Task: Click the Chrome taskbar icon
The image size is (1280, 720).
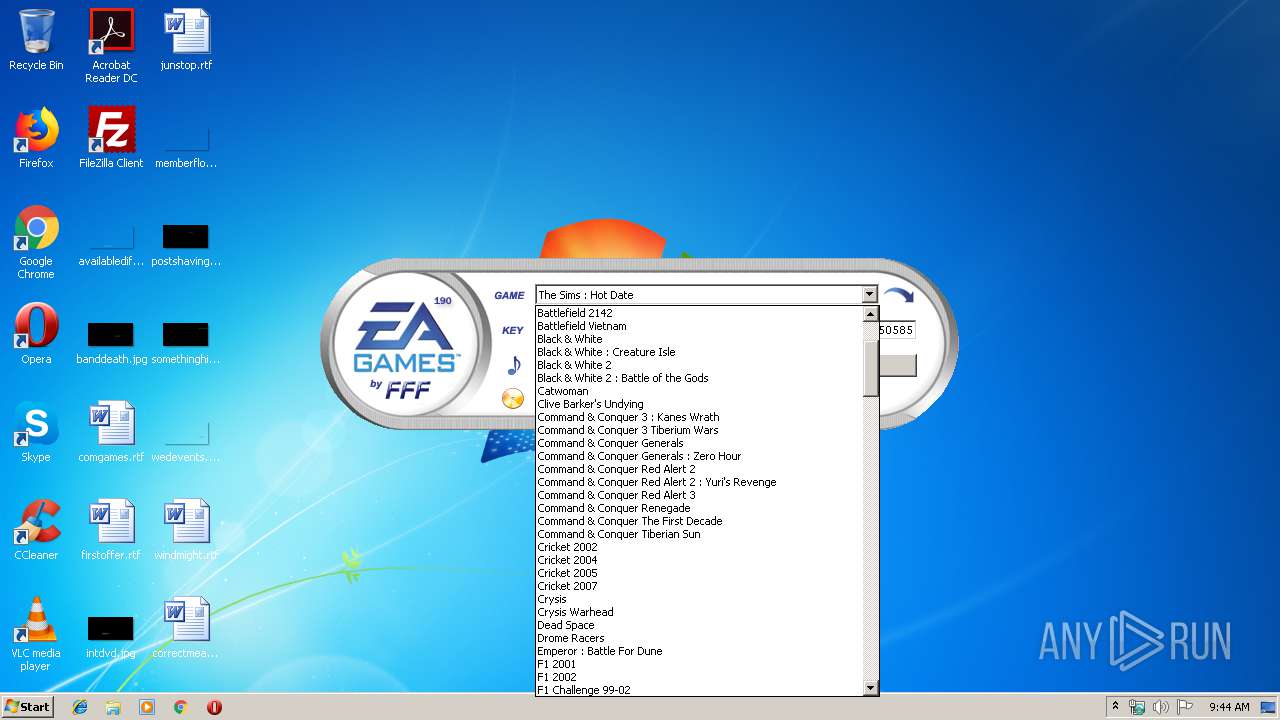Action: pyautogui.click(x=181, y=707)
